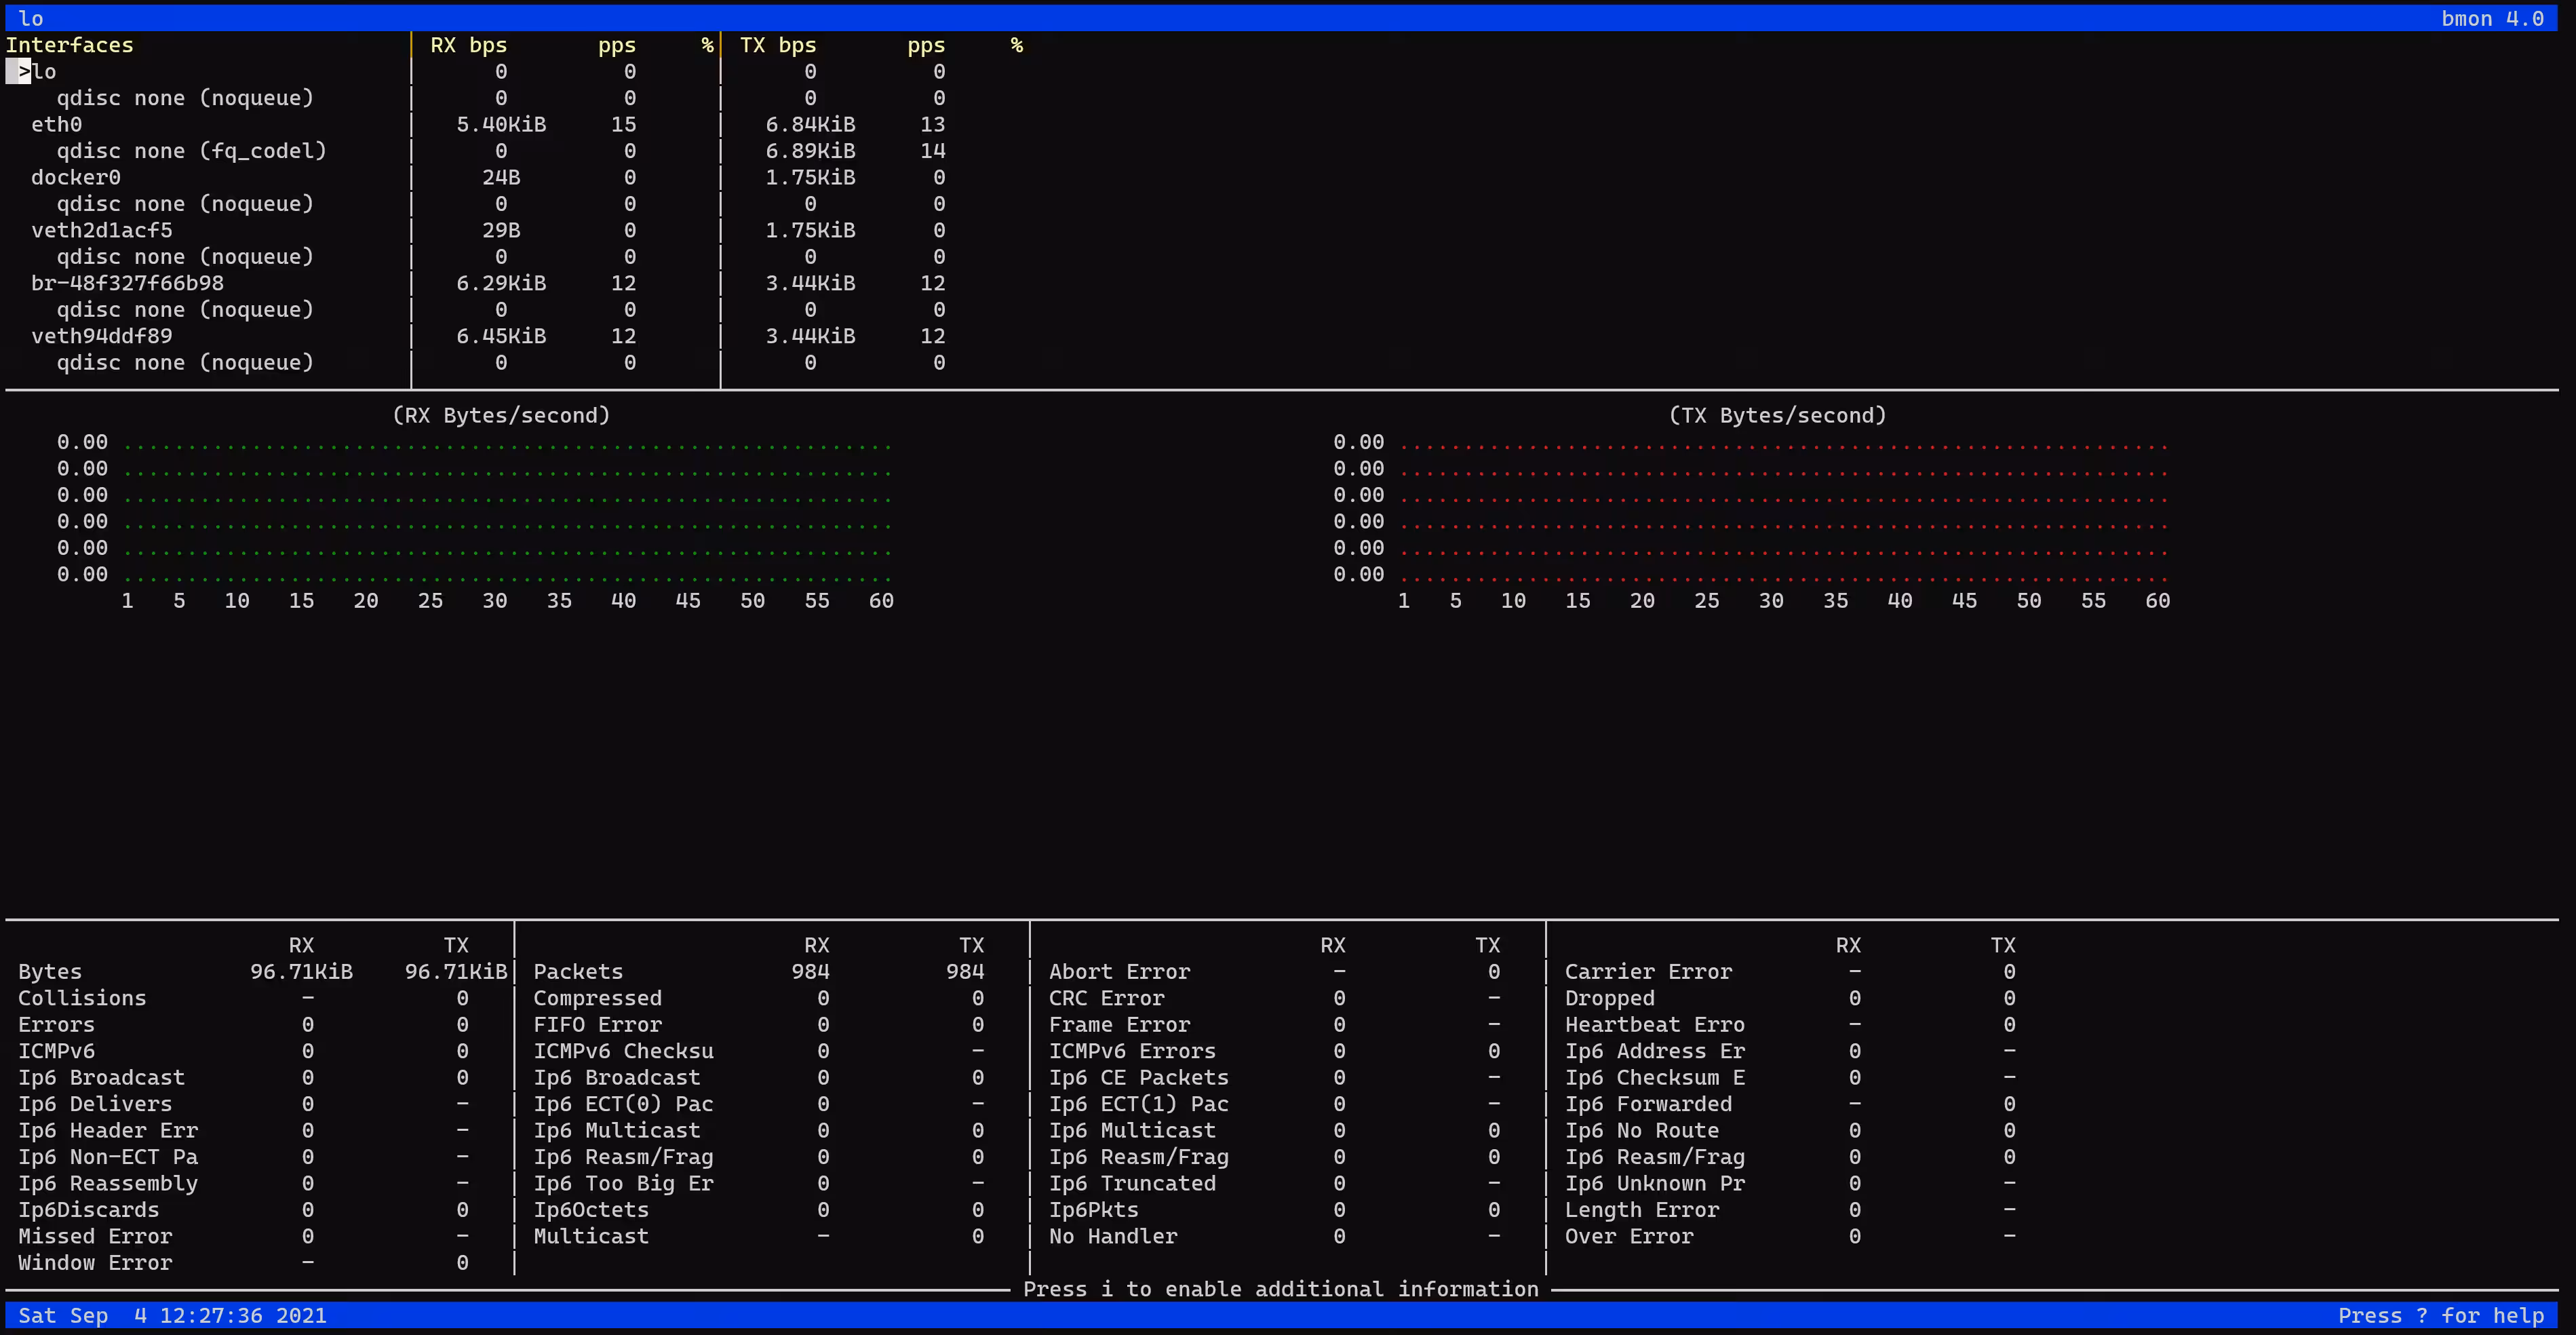Click the Window Error label

(95, 1263)
